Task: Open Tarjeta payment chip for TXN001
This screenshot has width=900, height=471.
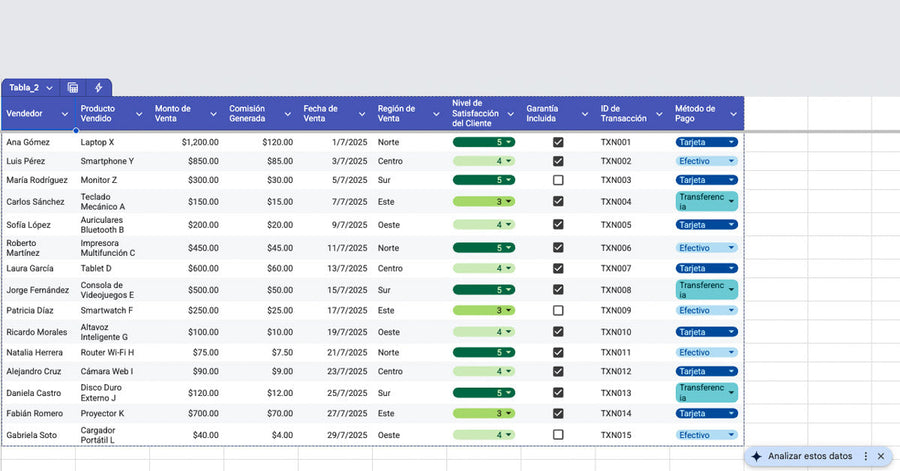Action: 707,142
